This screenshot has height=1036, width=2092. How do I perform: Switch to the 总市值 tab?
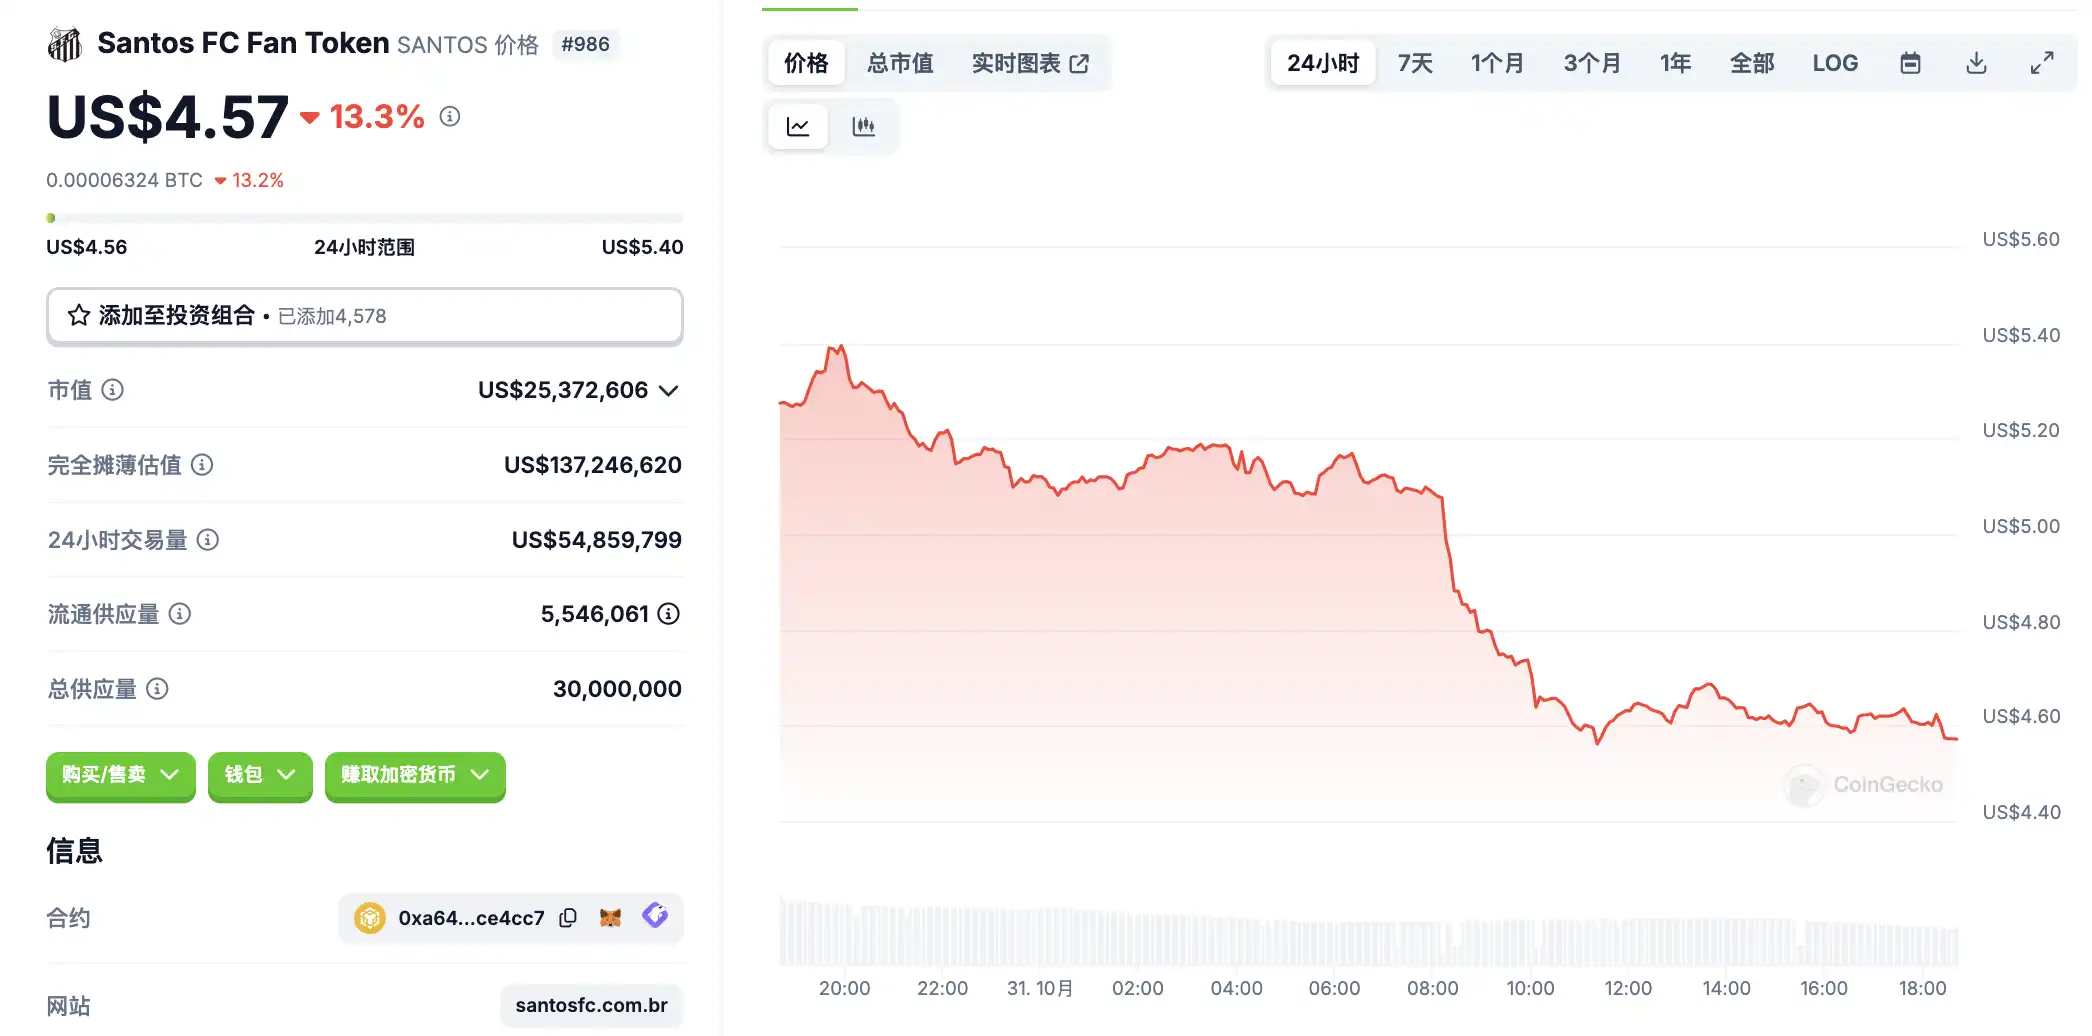click(x=900, y=64)
